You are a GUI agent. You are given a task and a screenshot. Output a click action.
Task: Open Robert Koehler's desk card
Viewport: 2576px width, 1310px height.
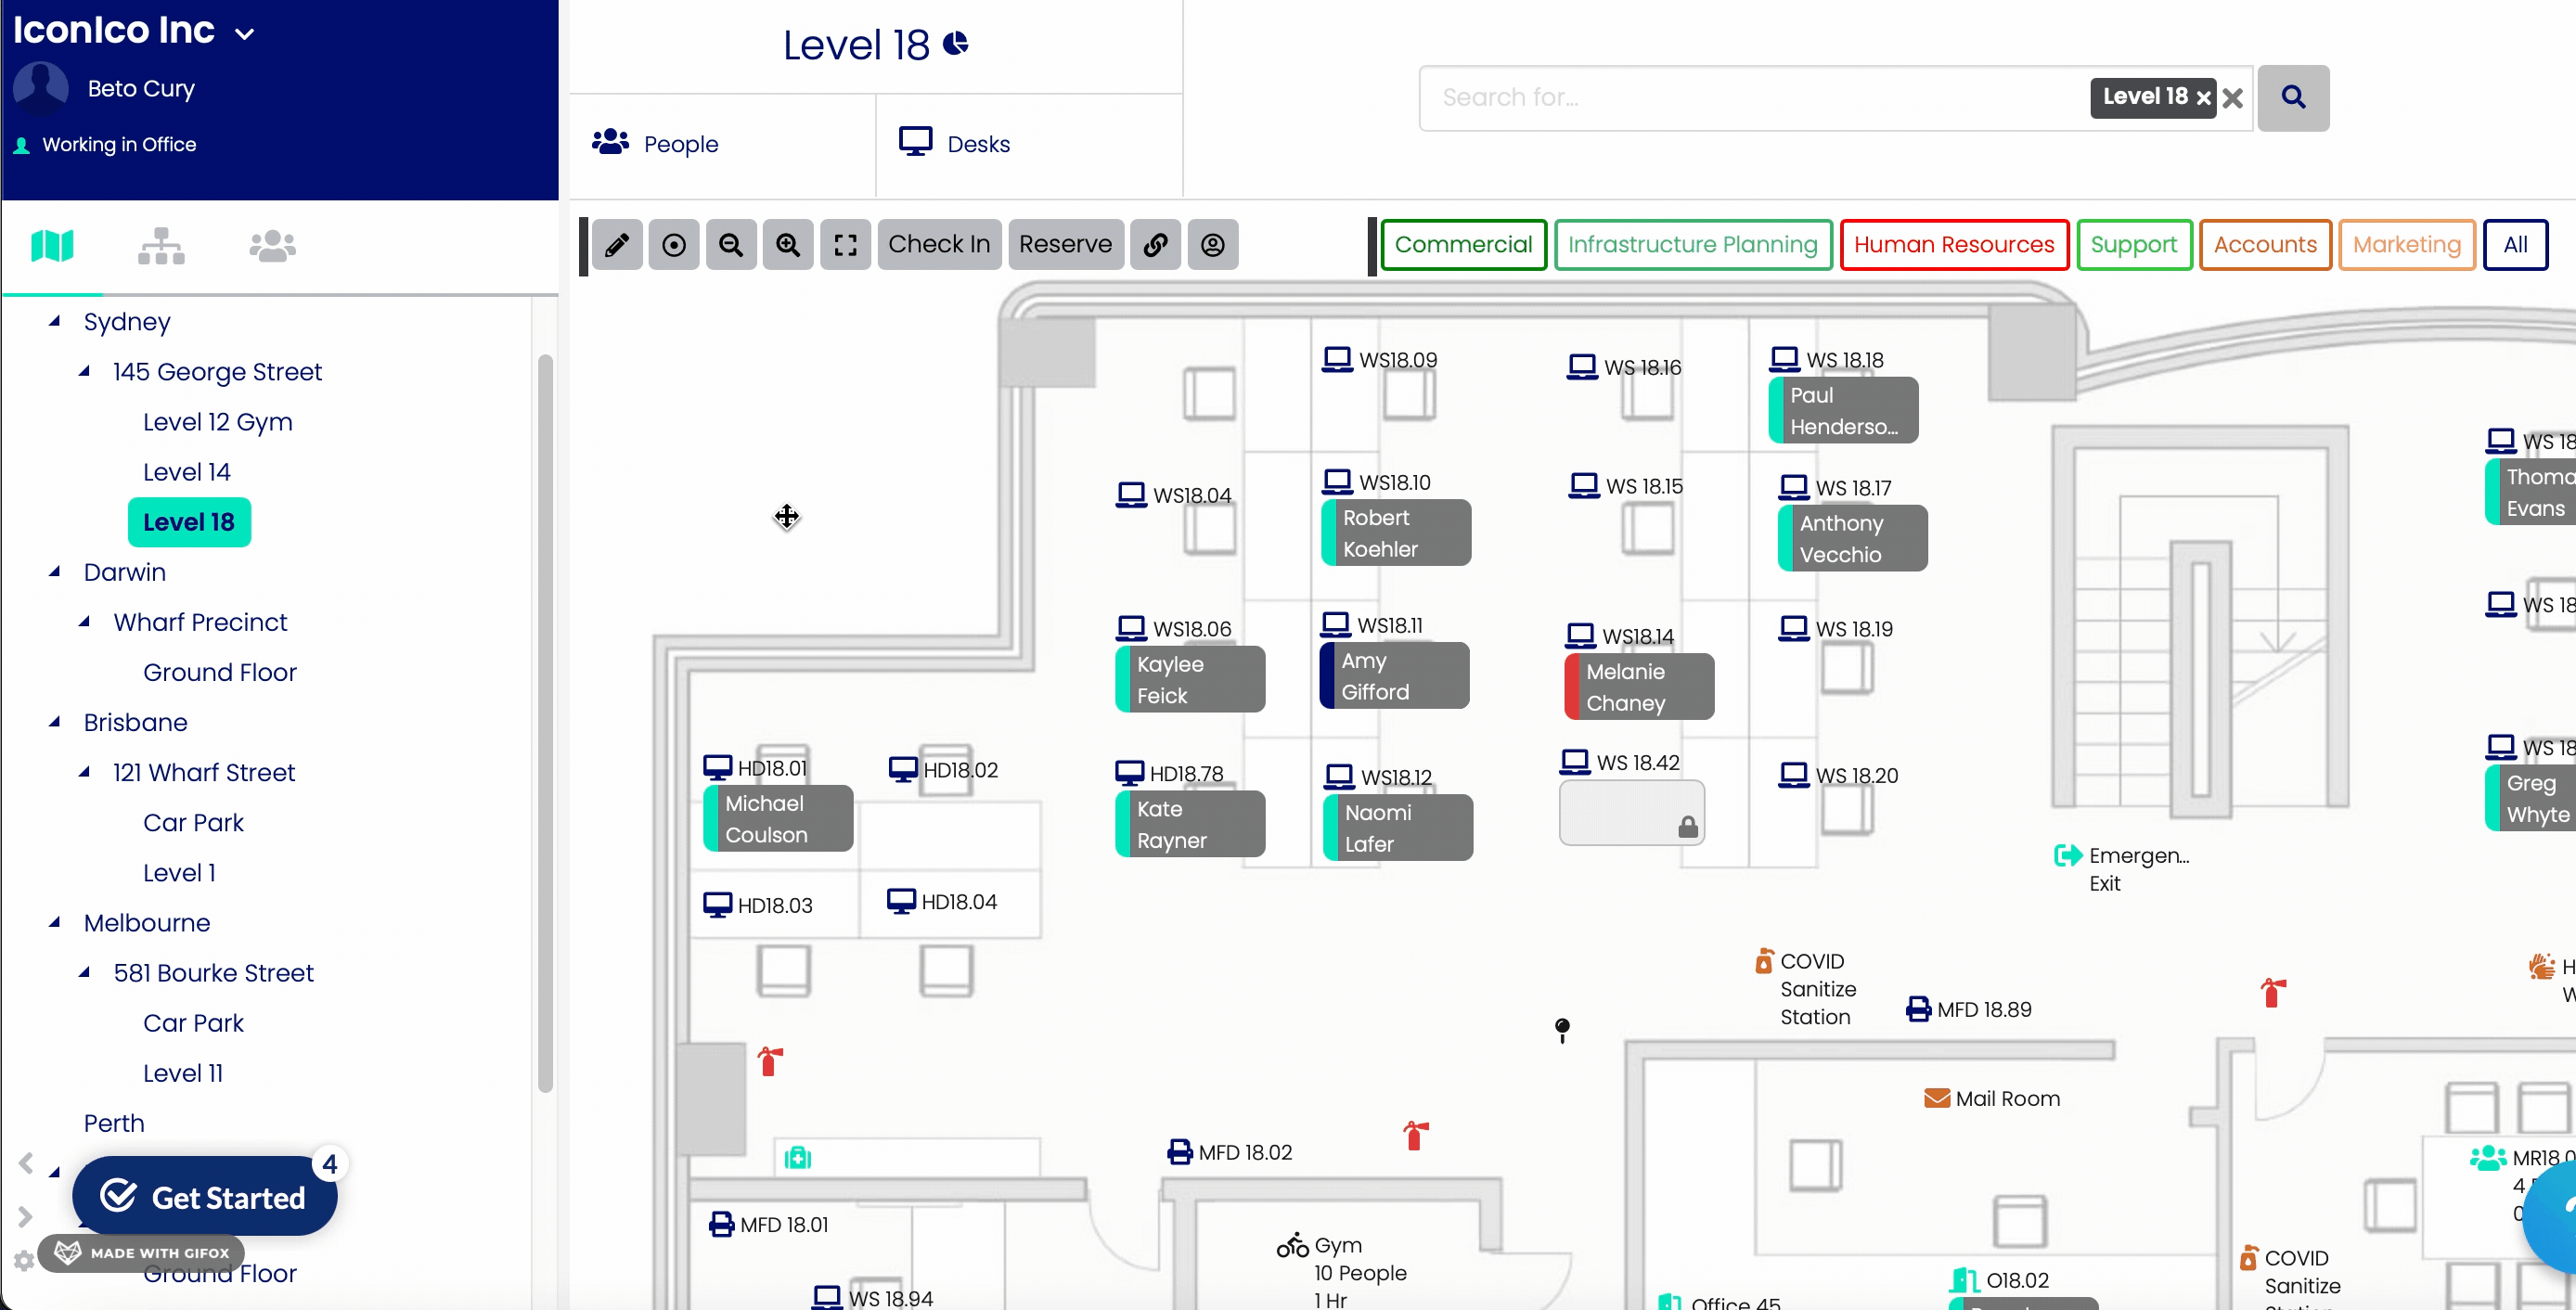(x=1395, y=533)
